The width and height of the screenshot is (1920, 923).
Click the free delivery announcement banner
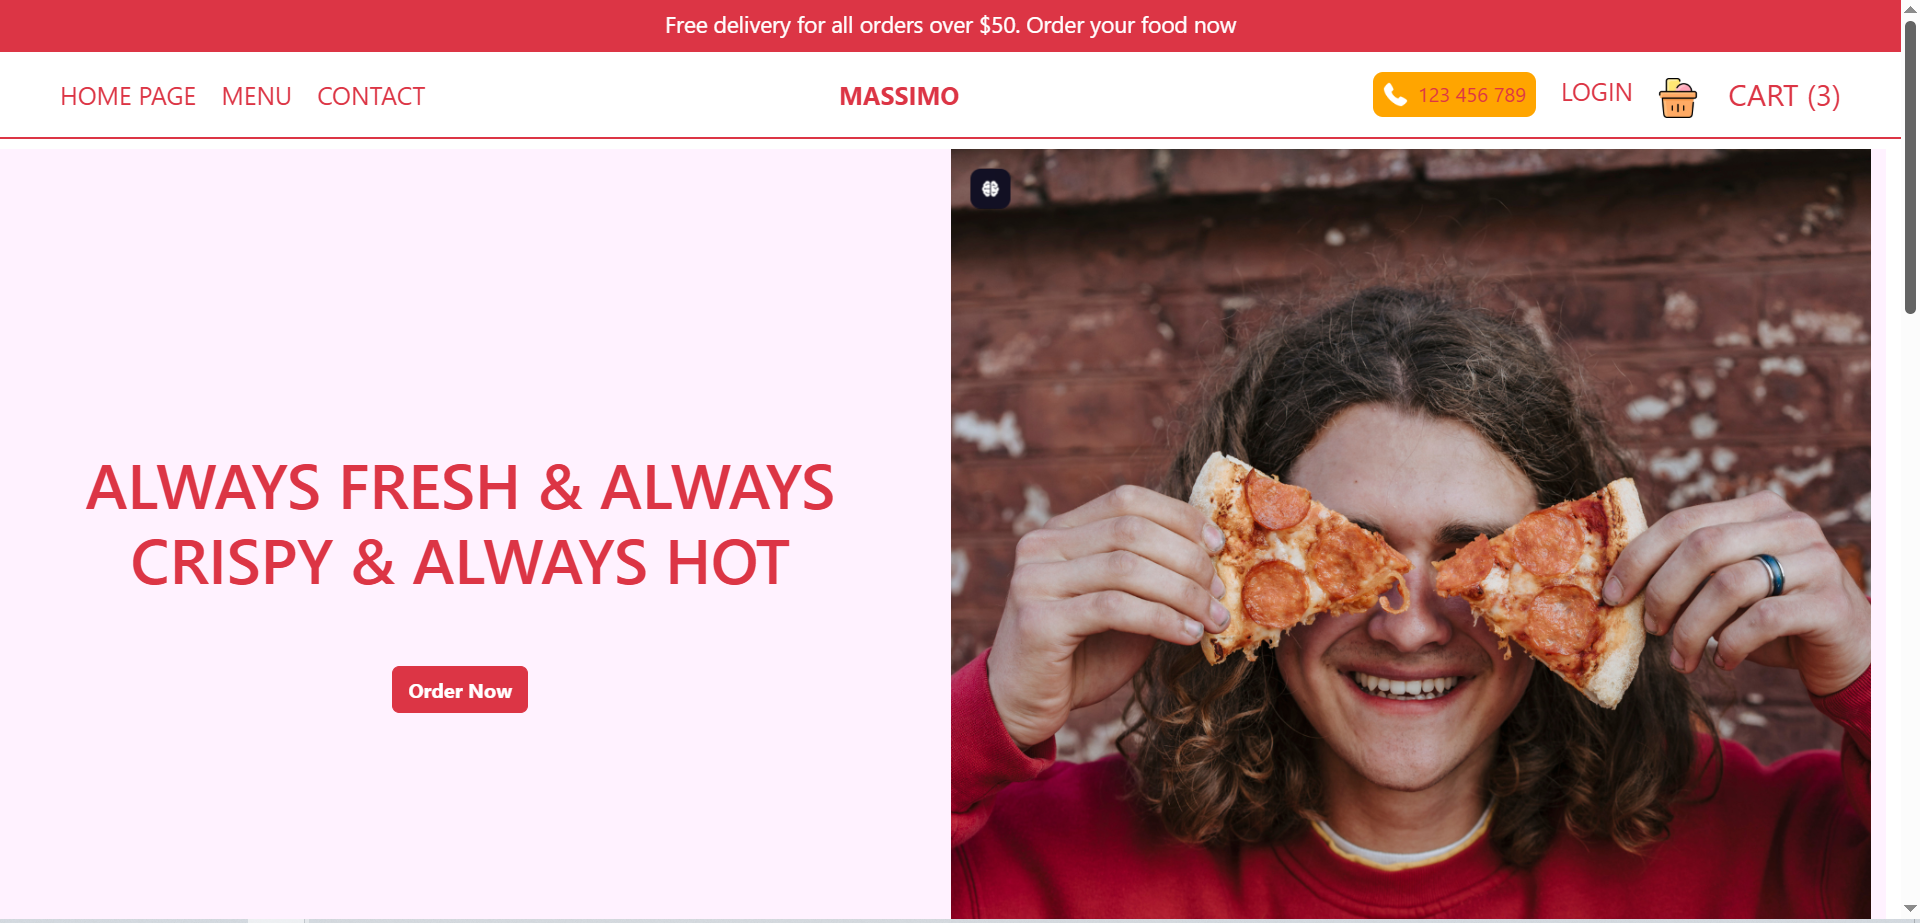point(950,26)
